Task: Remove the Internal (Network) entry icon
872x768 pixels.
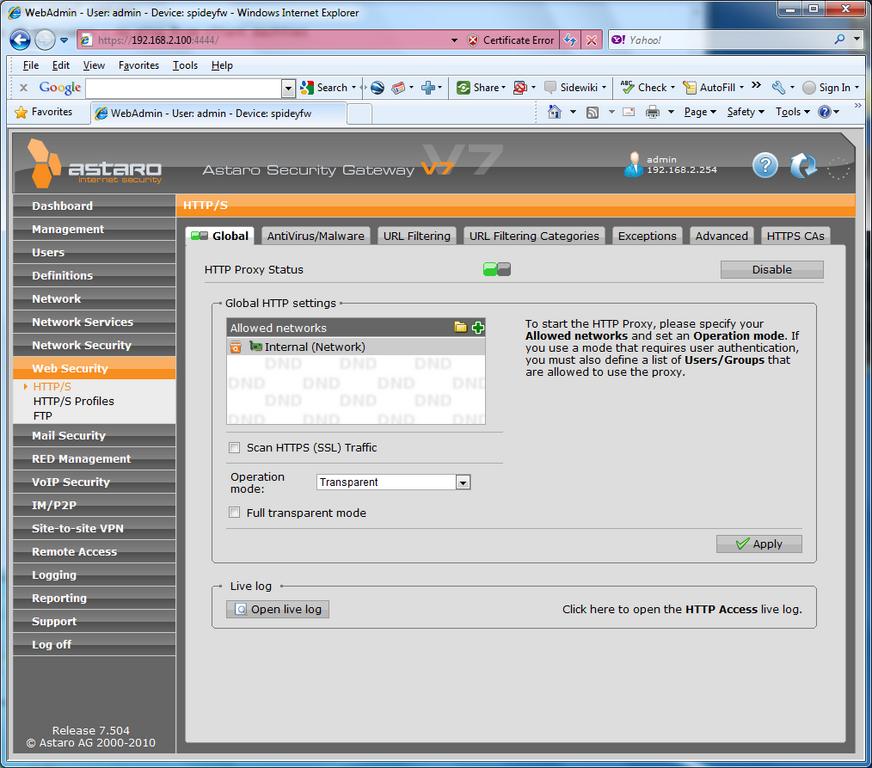Action: tap(236, 347)
